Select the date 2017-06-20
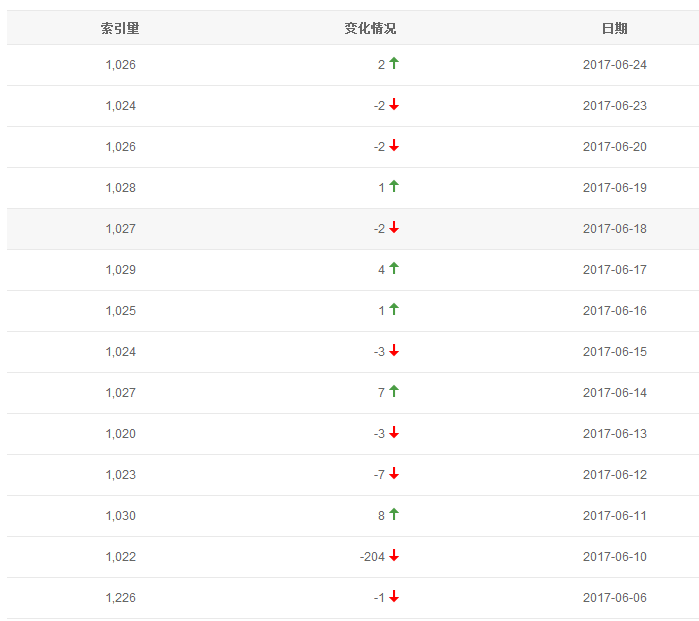The width and height of the screenshot is (699, 621). tap(615, 147)
